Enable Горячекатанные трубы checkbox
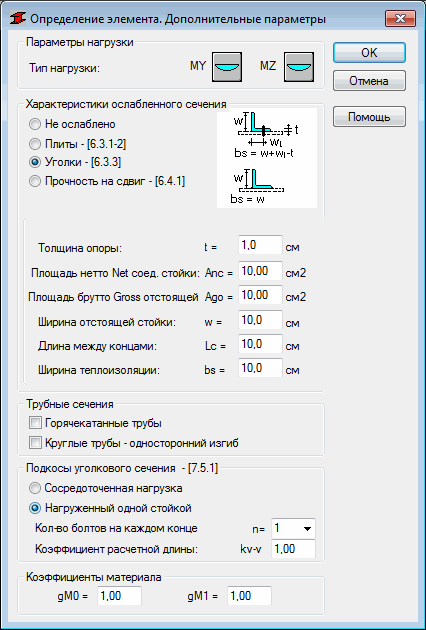 point(96,423)
